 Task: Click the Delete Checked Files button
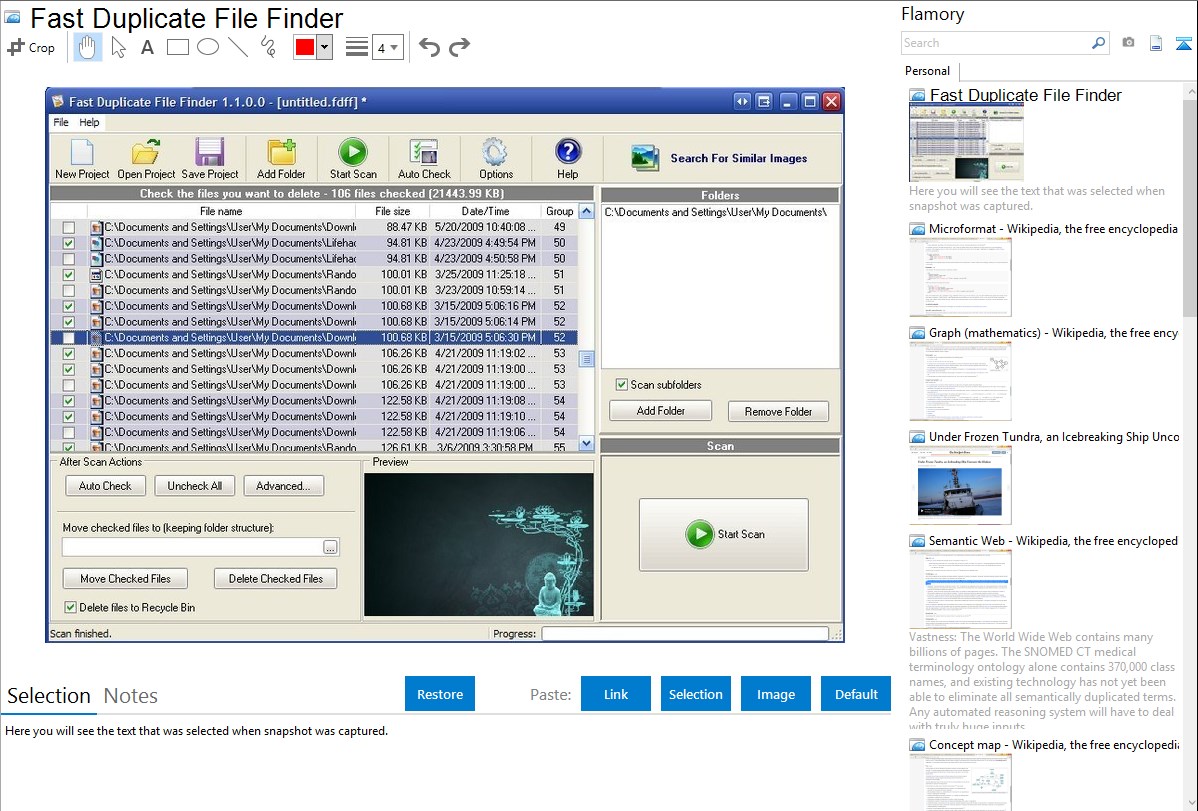[x=275, y=579]
